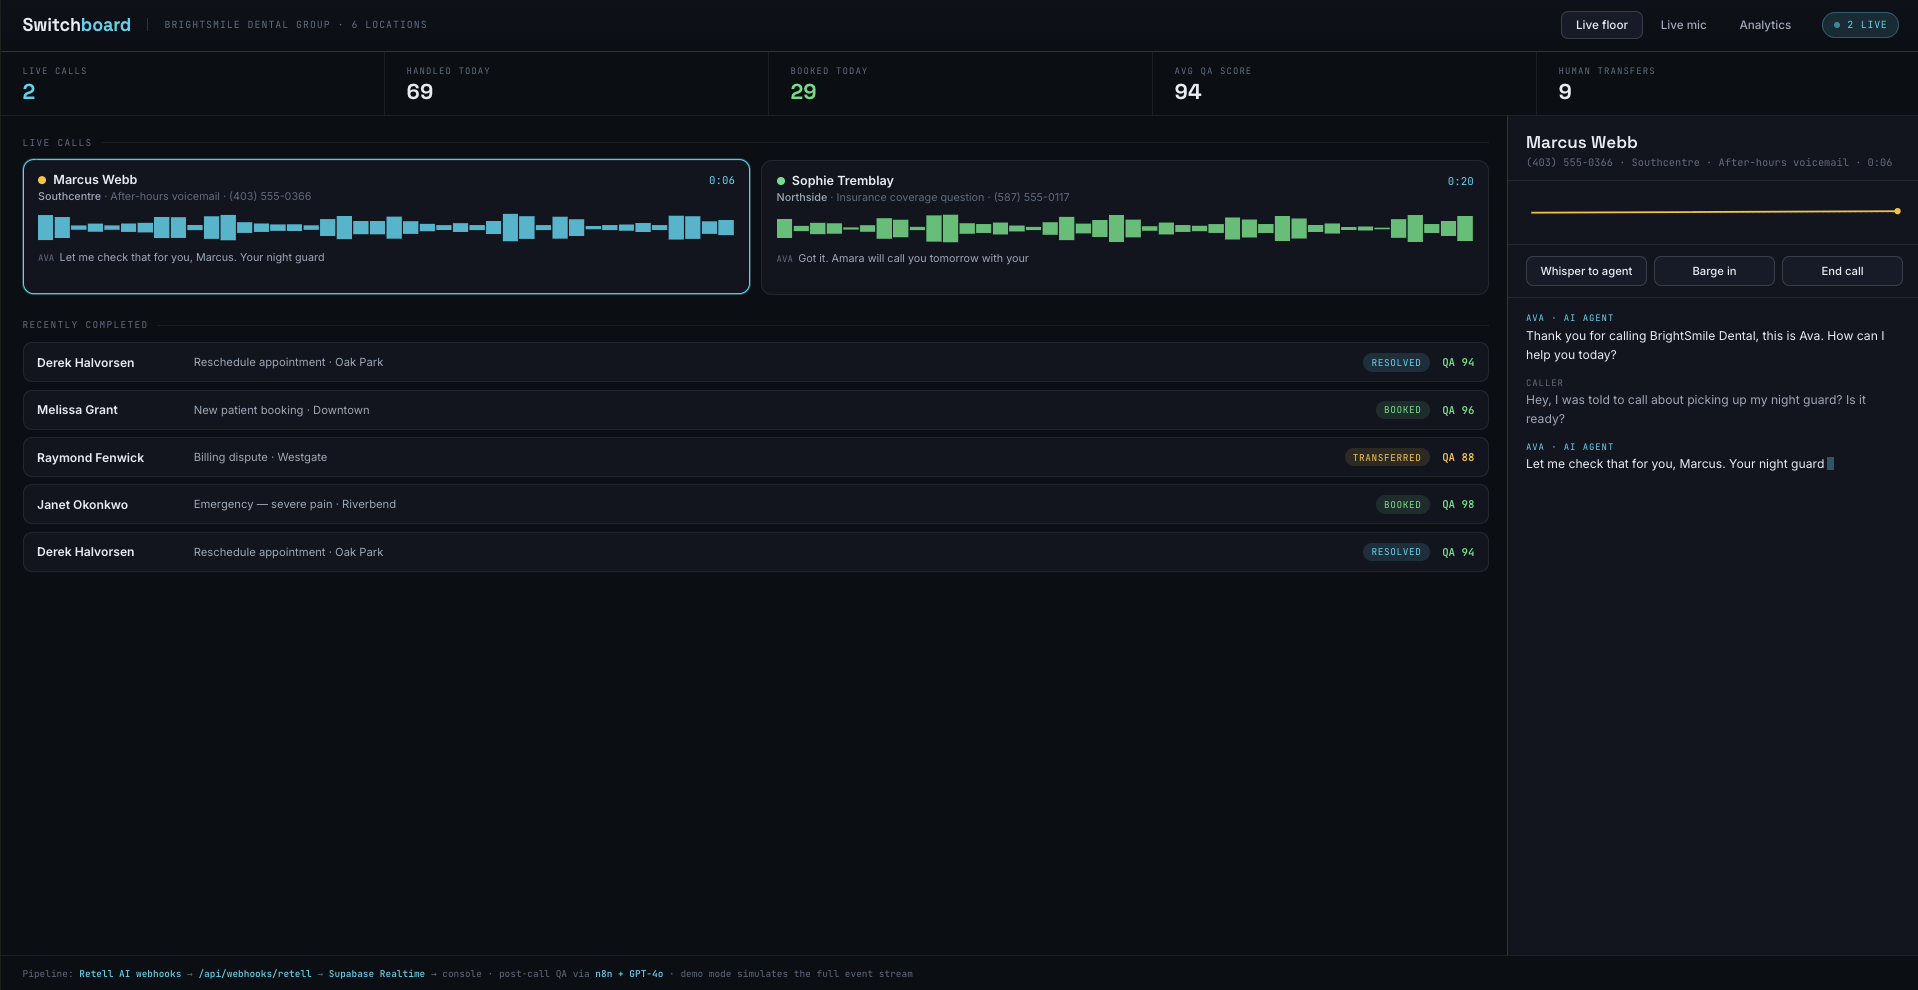
Task: Open Melissa Grant completed call row
Action: pyautogui.click(x=755, y=410)
